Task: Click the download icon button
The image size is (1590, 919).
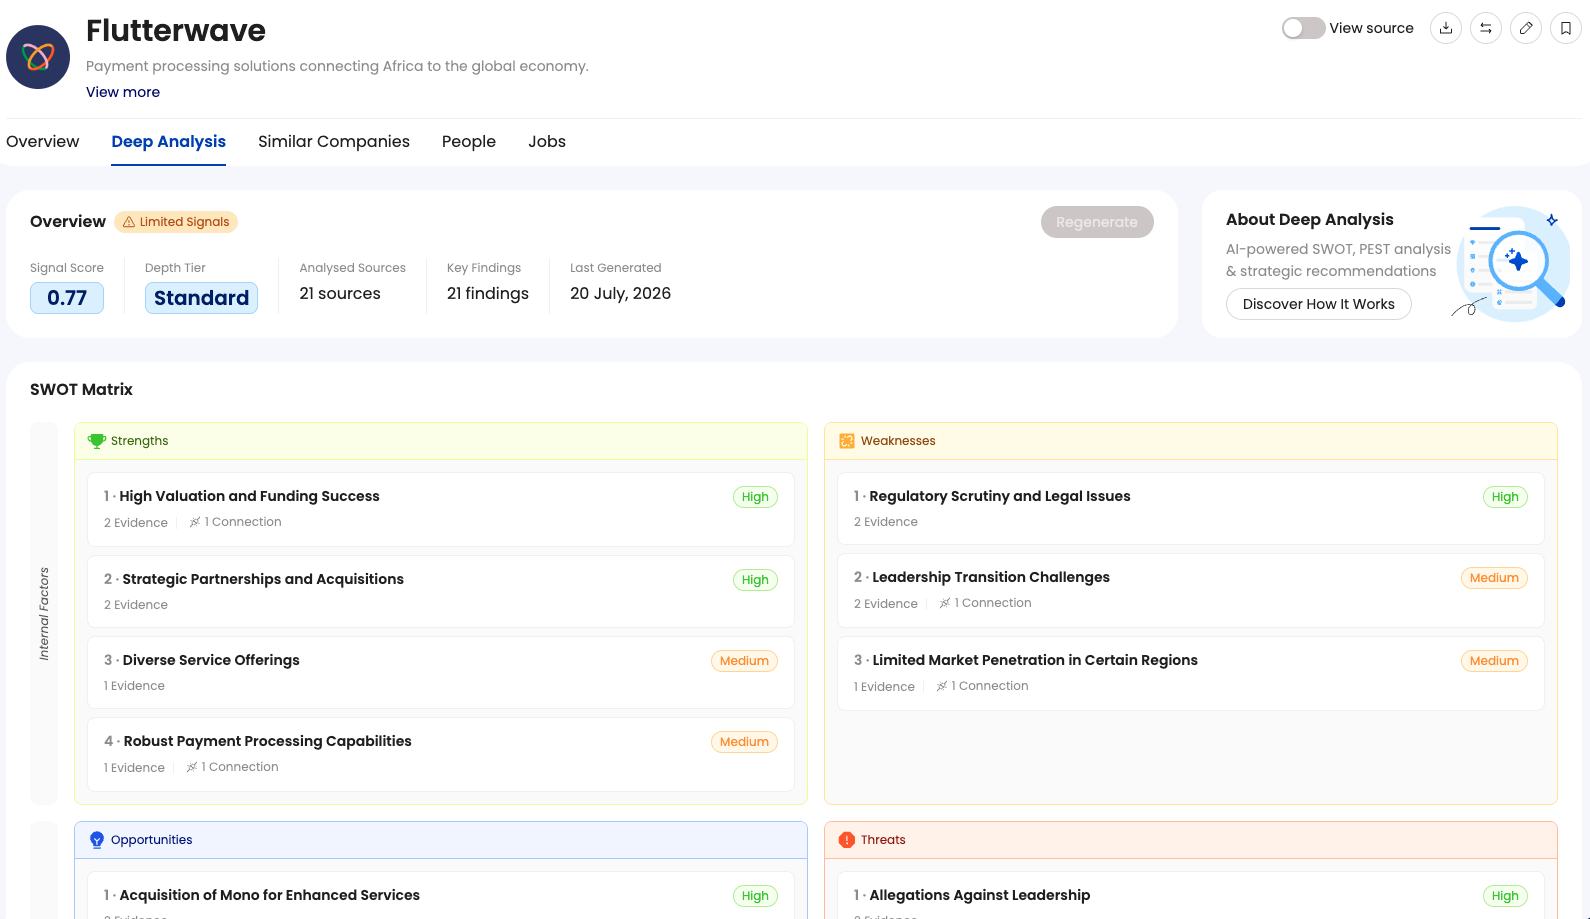Action: tap(1446, 28)
